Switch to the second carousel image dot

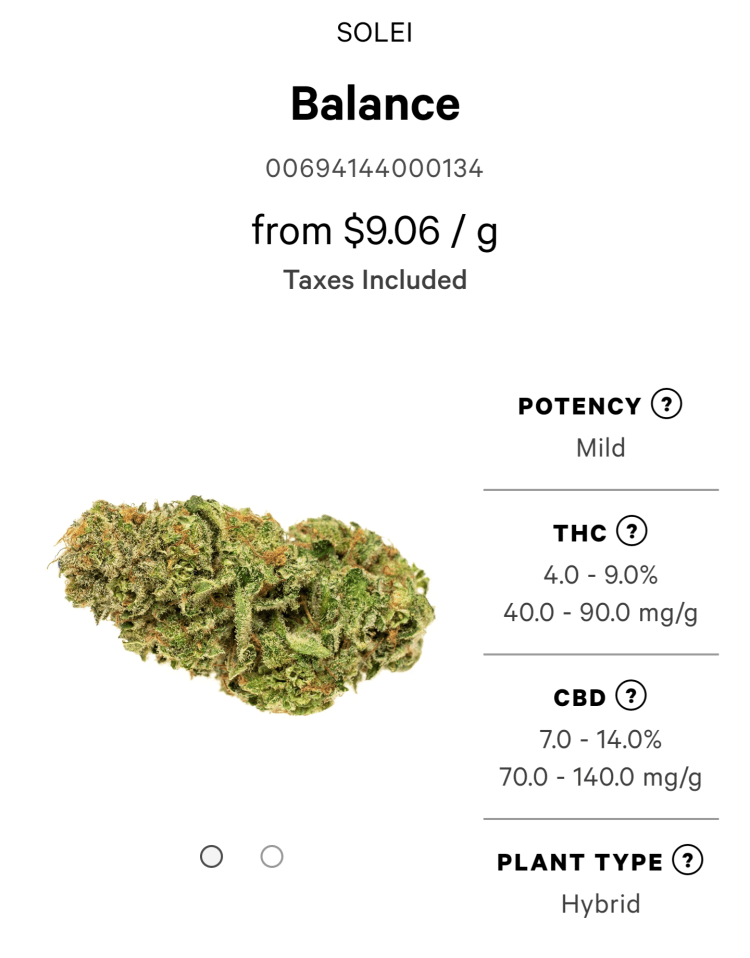271,856
